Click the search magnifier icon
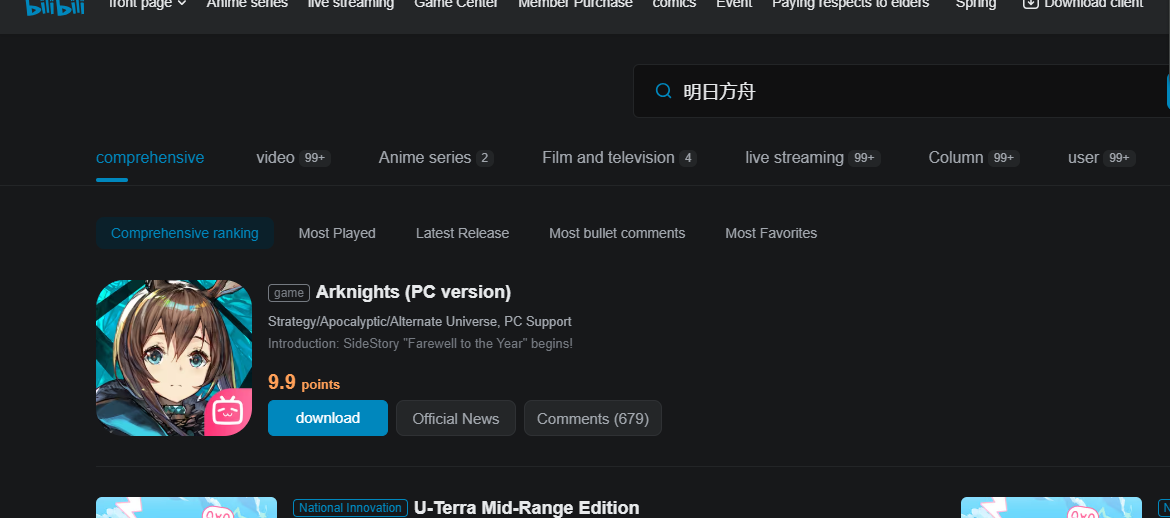This screenshot has height=518, width=1170. click(x=663, y=91)
